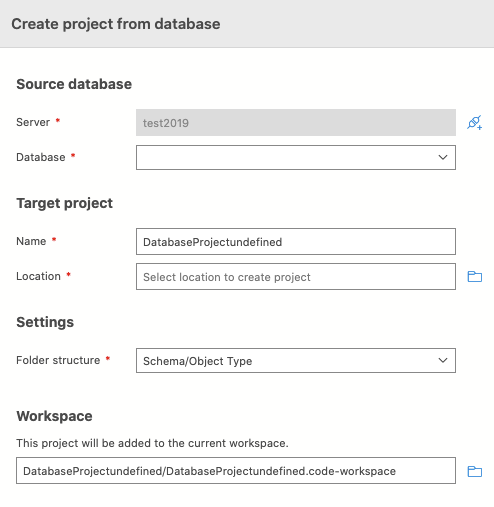Click the Target project heading
The height and width of the screenshot is (507, 494).
click(65, 203)
